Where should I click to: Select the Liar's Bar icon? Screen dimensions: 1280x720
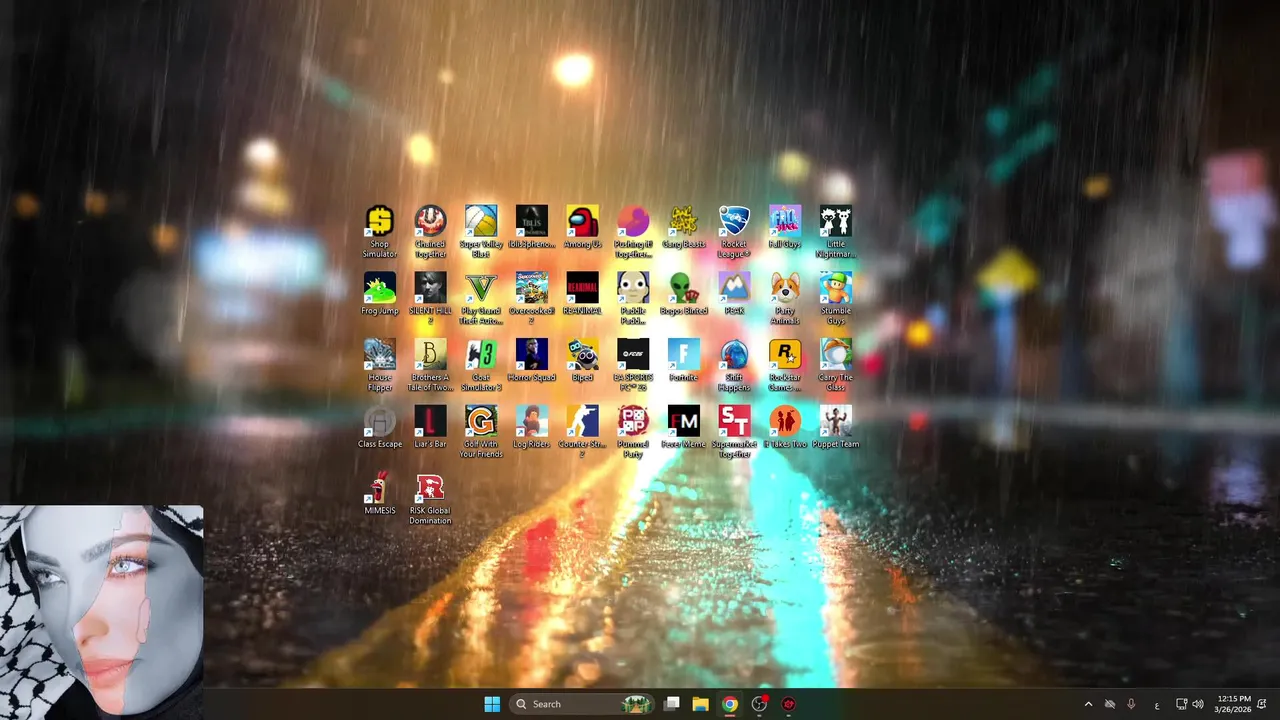pos(430,421)
